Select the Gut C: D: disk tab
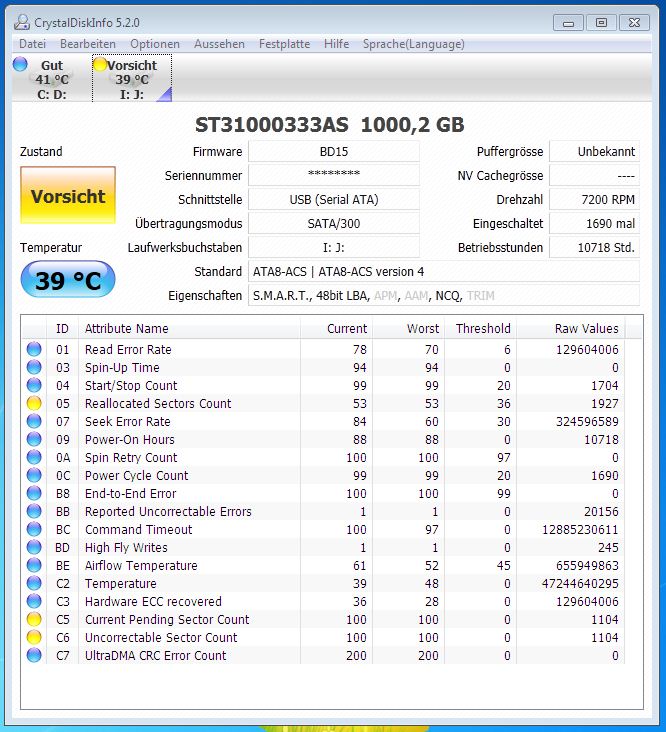Image resolution: width=666 pixels, height=732 pixels. pos(51,78)
